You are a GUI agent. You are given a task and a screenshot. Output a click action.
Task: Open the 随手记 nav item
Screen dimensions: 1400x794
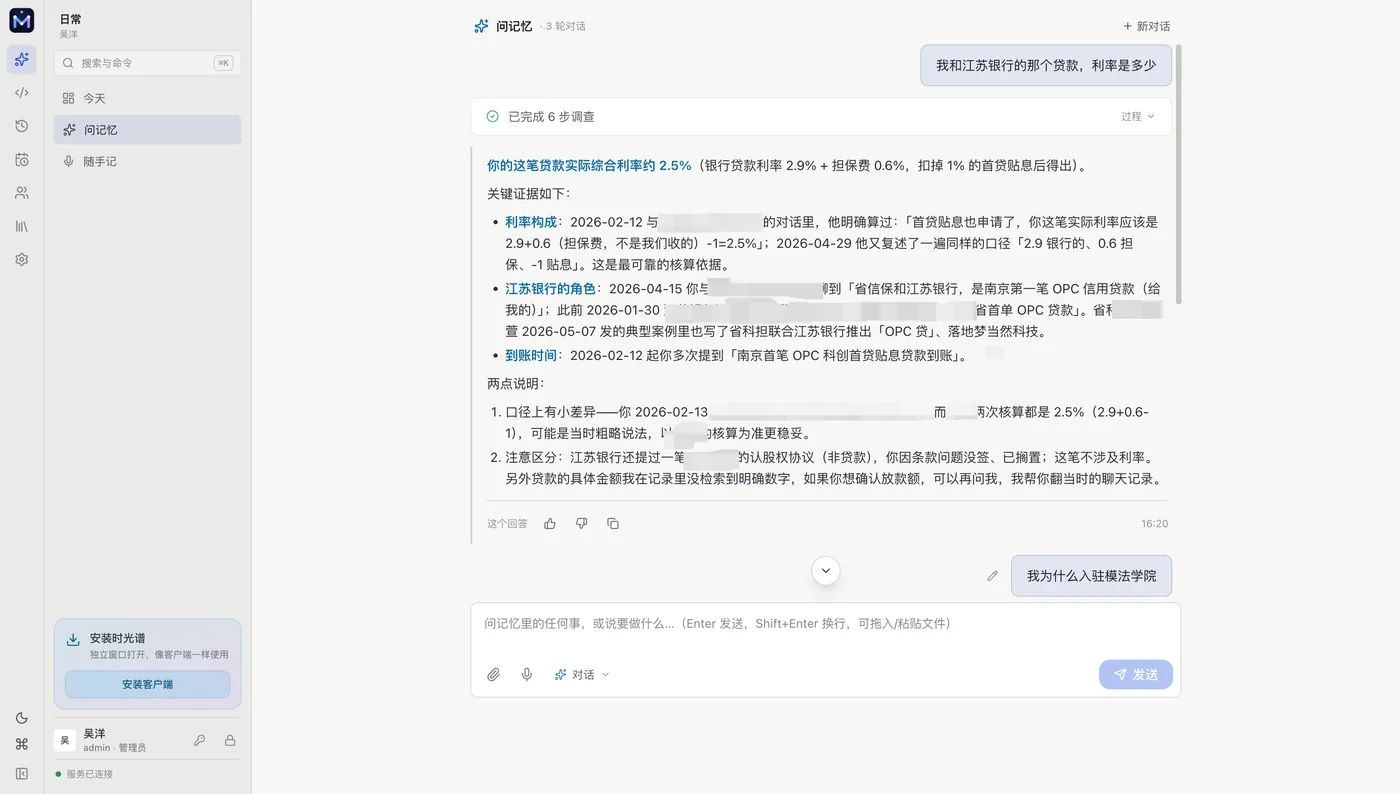(147, 161)
